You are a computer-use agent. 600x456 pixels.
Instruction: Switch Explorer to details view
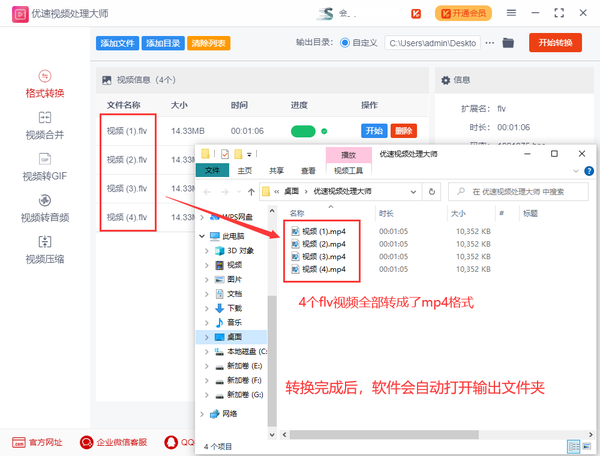(574, 446)
